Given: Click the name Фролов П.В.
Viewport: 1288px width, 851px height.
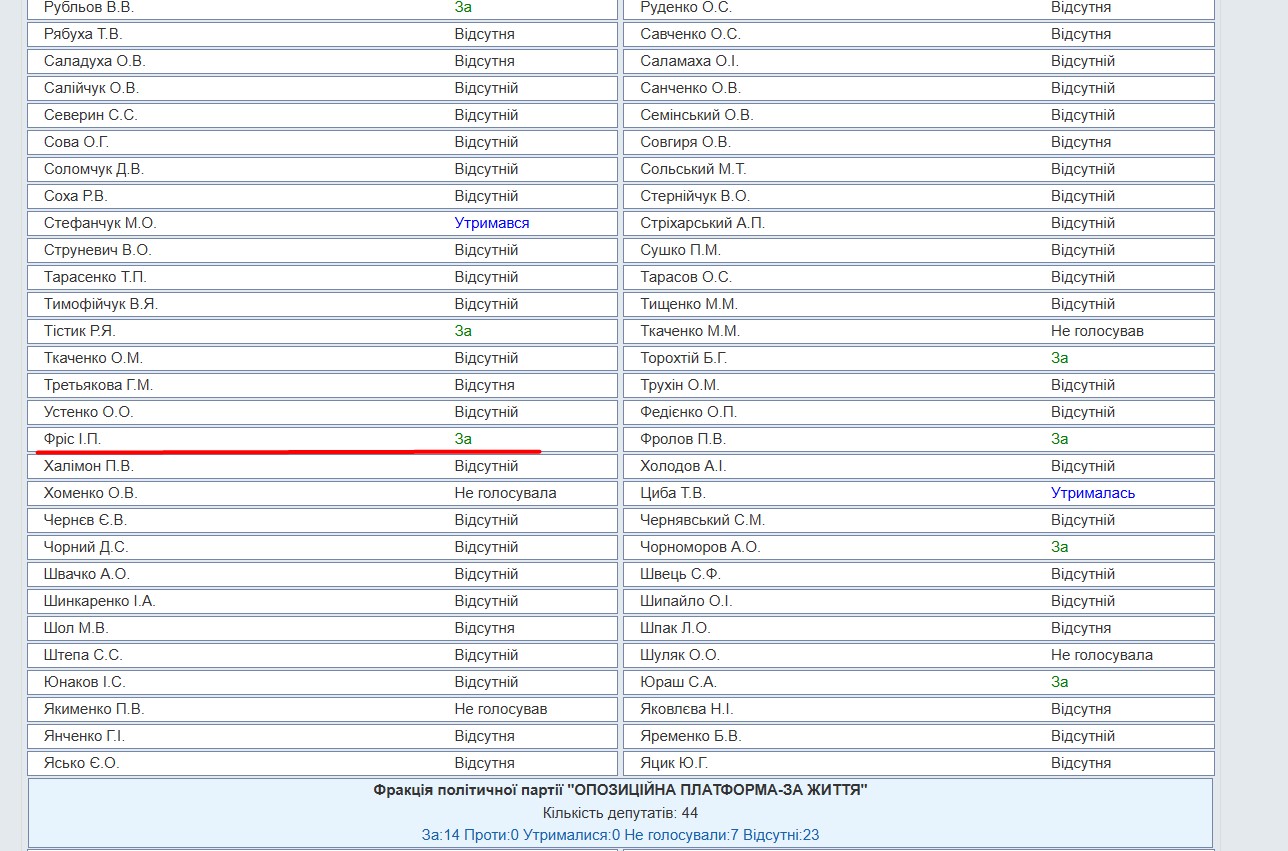Looking at the screenshot, I should (683, 439).
